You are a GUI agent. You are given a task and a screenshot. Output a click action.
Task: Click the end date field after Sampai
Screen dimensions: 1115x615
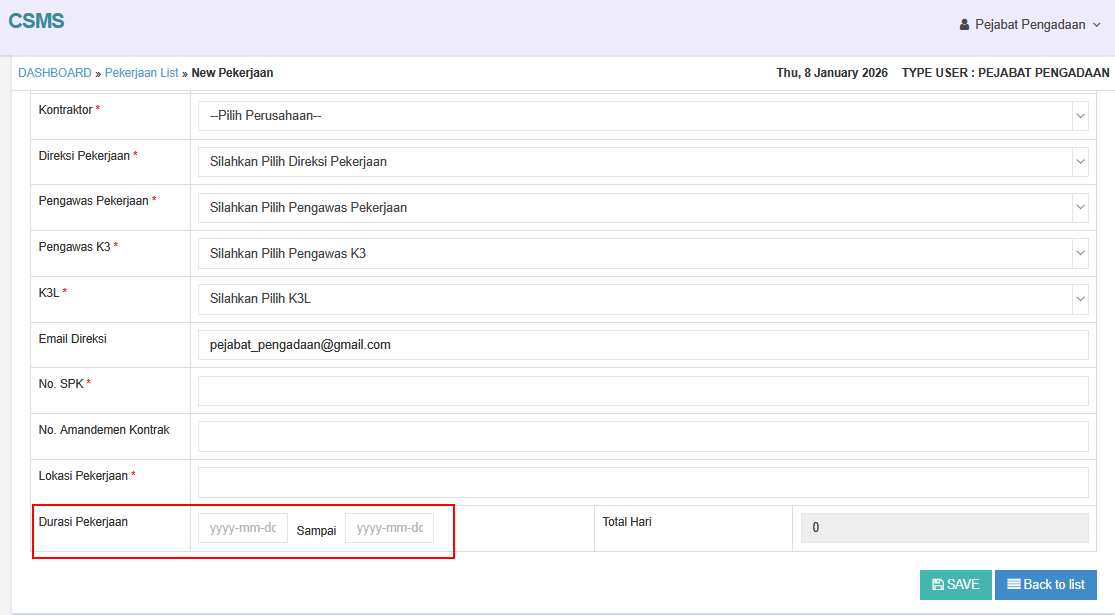[x=389, y=528]
